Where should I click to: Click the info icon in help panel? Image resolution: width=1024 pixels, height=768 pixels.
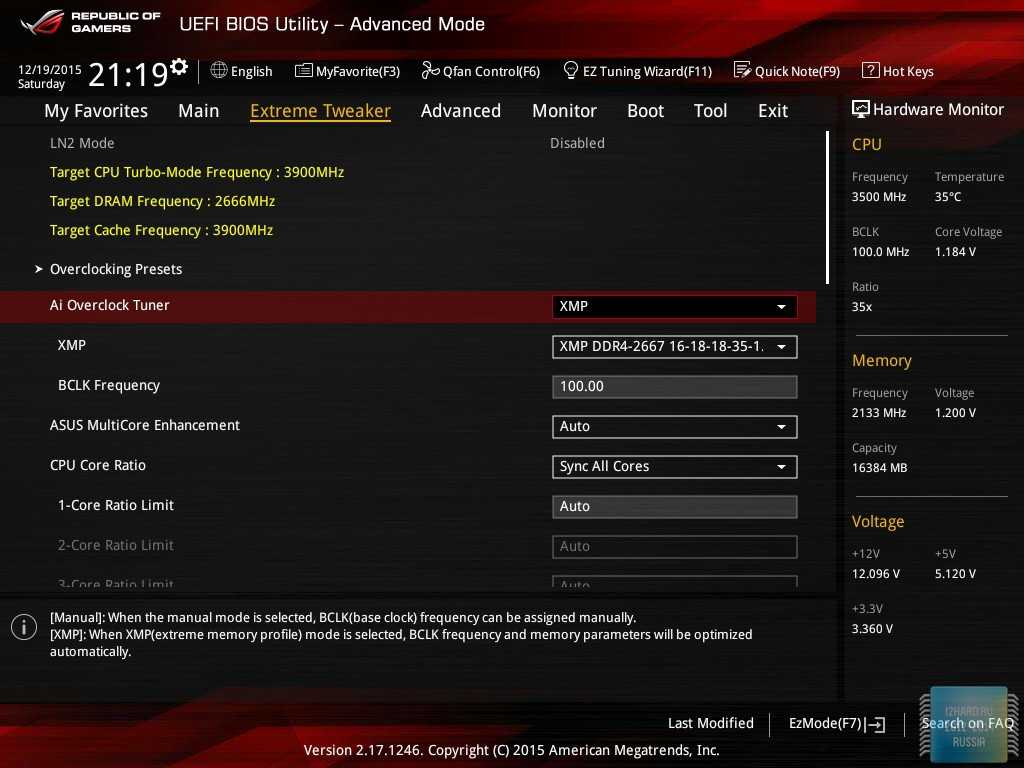tap(24, 627)
